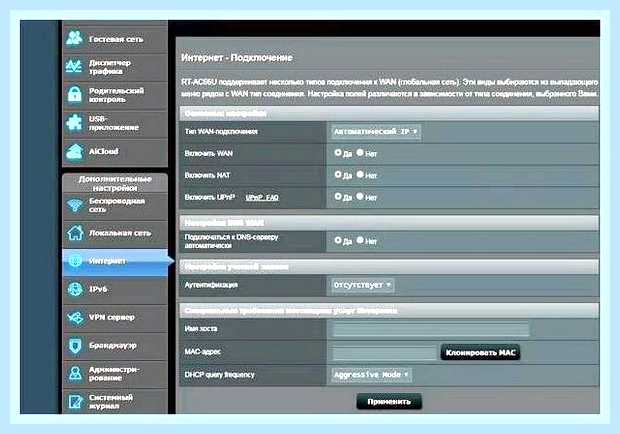Image resolution: width=620 pixels, height=434 pixels.
Task: Select 'Нет' for automatic DNS-server connection
Action: click(x=360, y=240)
